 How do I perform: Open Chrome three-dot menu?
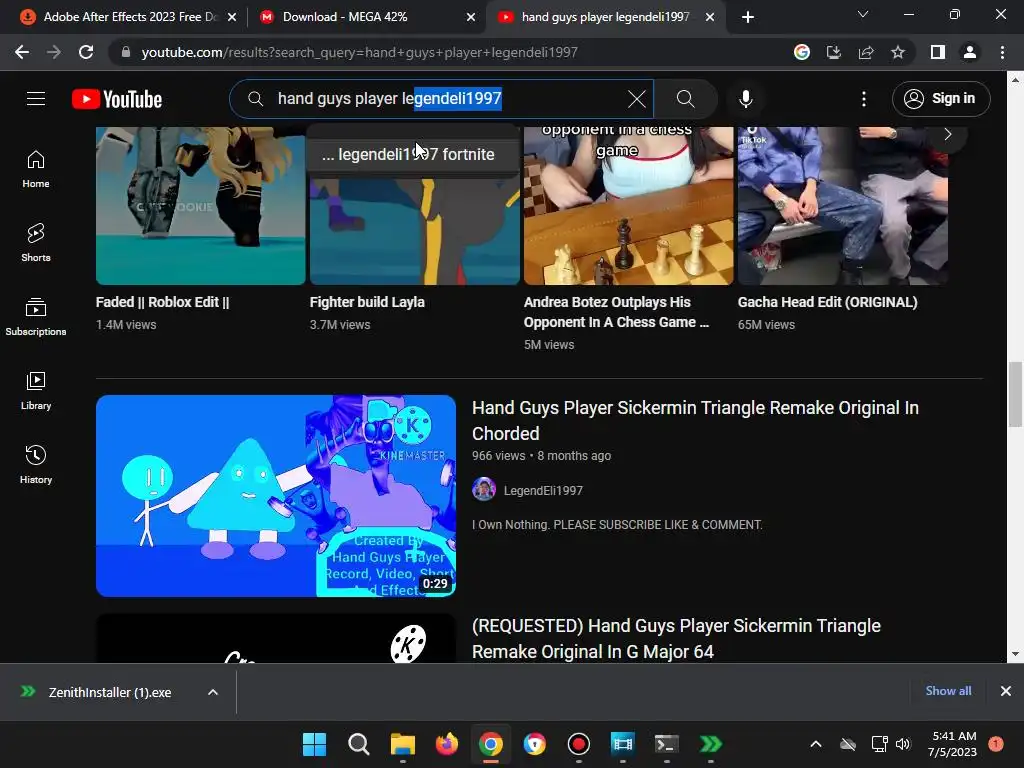1002,52
